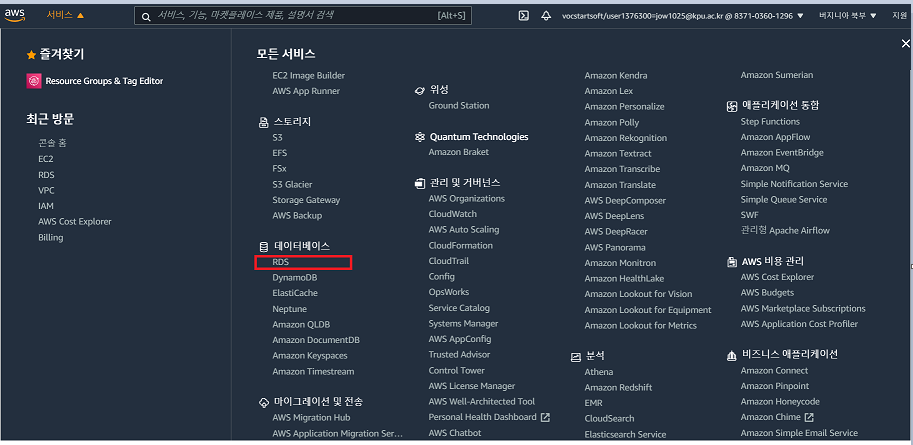Open EC2 Image Builder

pos(309,76)
